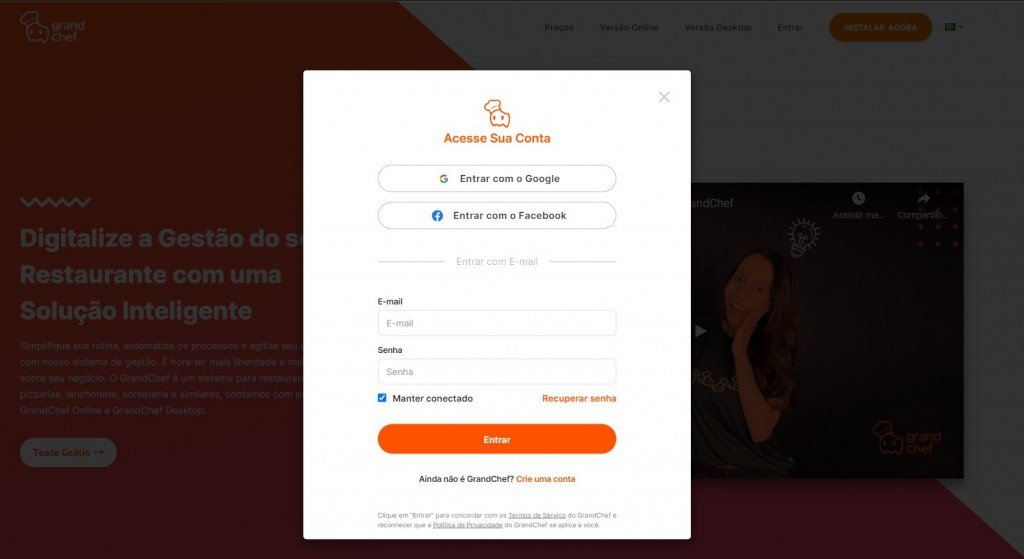Sign in with the Facebook button
1024x559 pixels.
[497, 216]
